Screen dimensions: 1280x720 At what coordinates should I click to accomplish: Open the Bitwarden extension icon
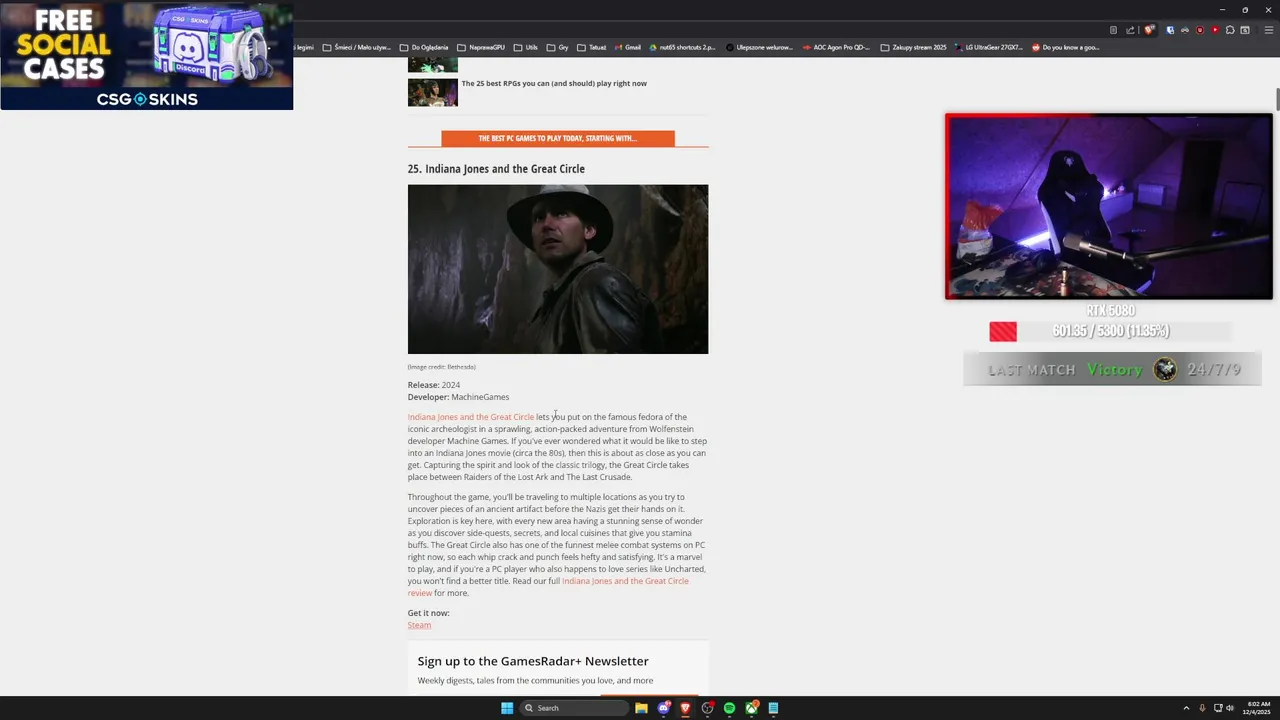coord(1170,30)
